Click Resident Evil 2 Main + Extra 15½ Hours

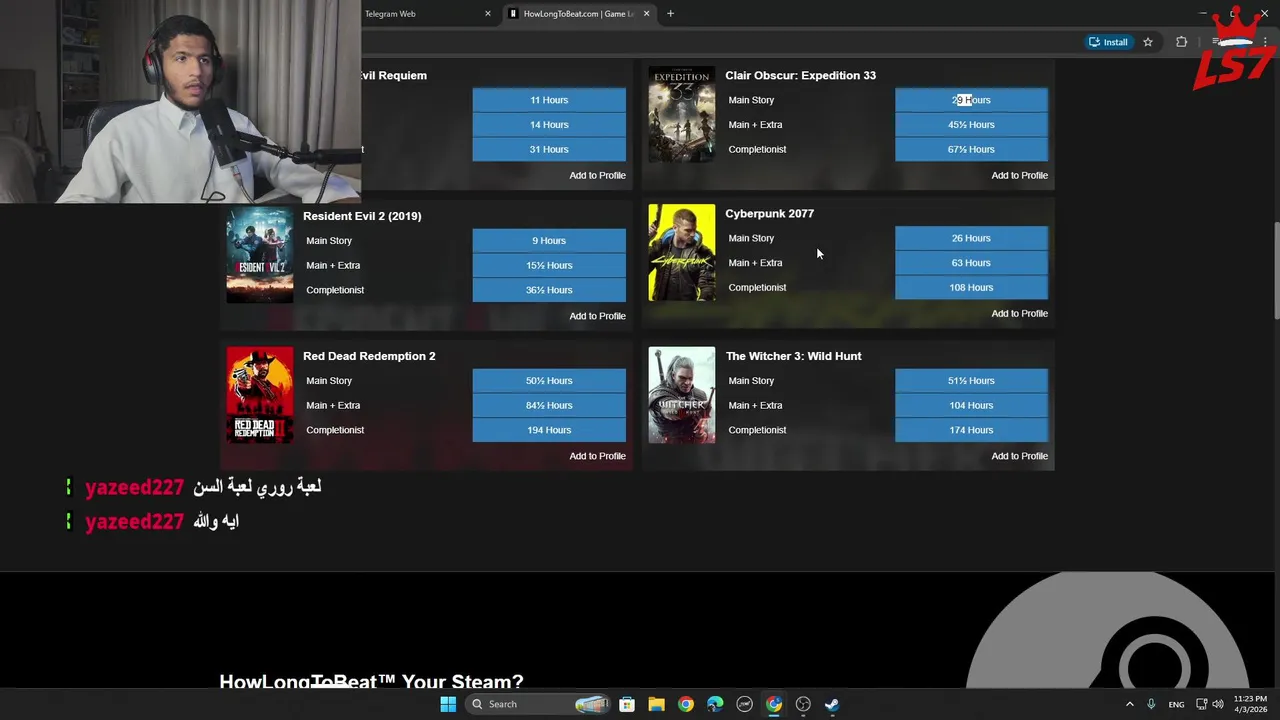(549, 265)
